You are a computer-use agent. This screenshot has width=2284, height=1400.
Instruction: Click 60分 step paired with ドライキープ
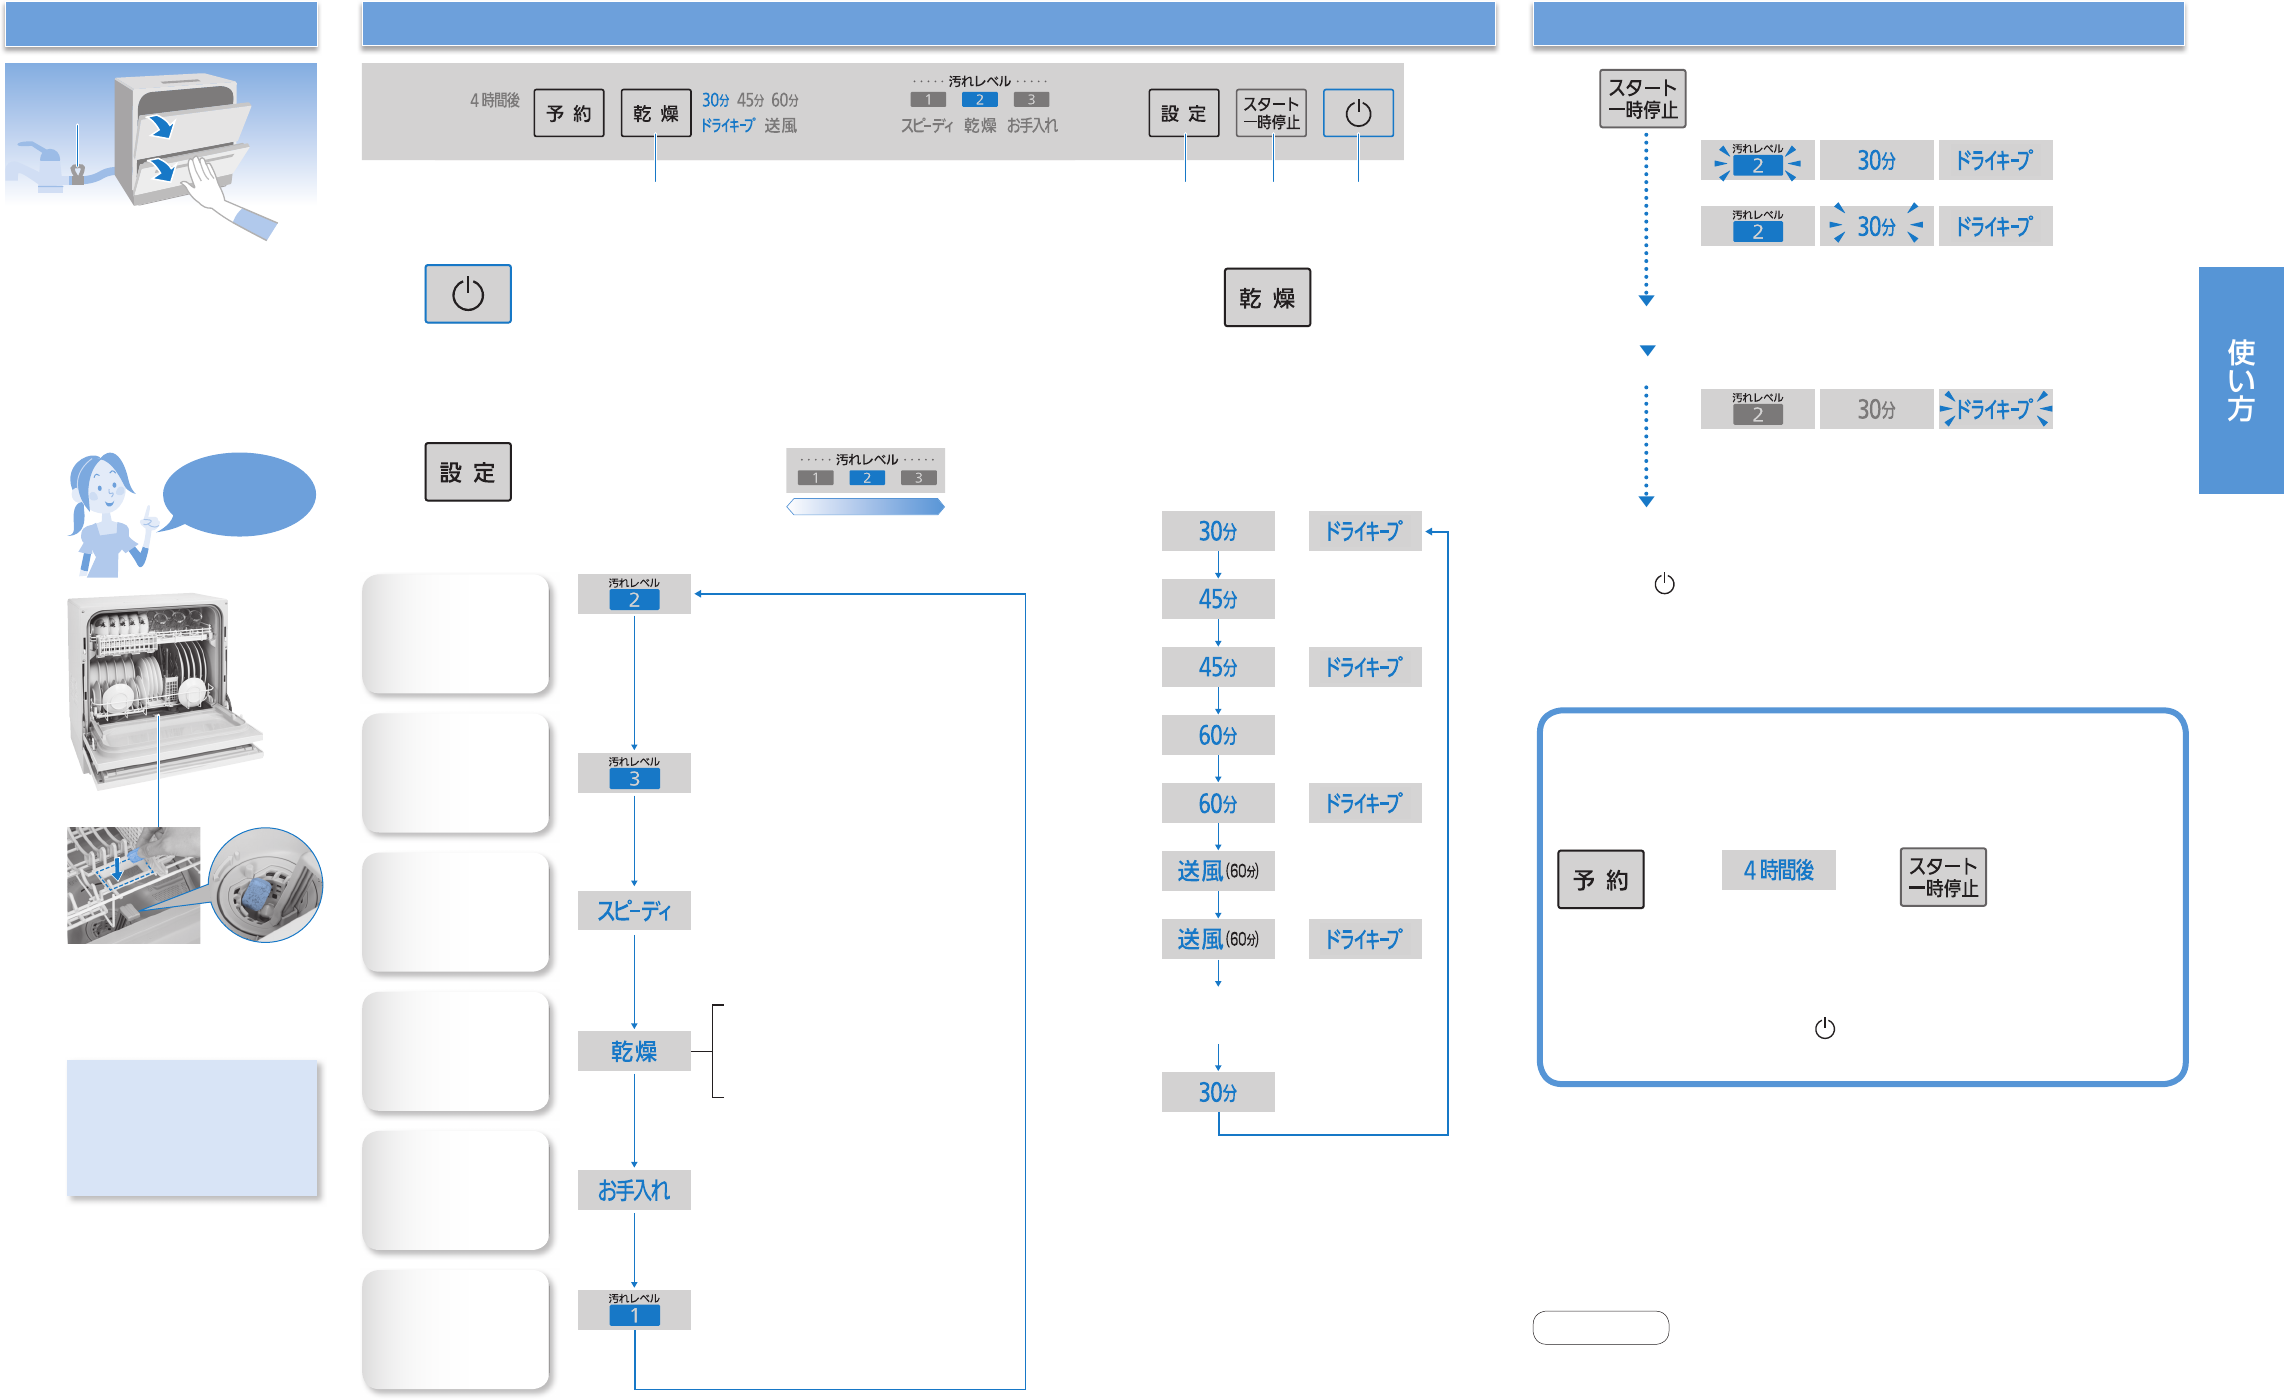pyautogui.click(x=1218, y=803)
